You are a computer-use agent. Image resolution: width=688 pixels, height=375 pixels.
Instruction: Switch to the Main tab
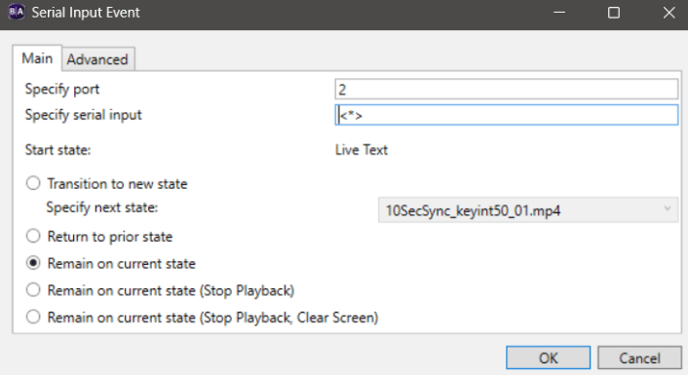pyautogui.click(x=37, y=58)
